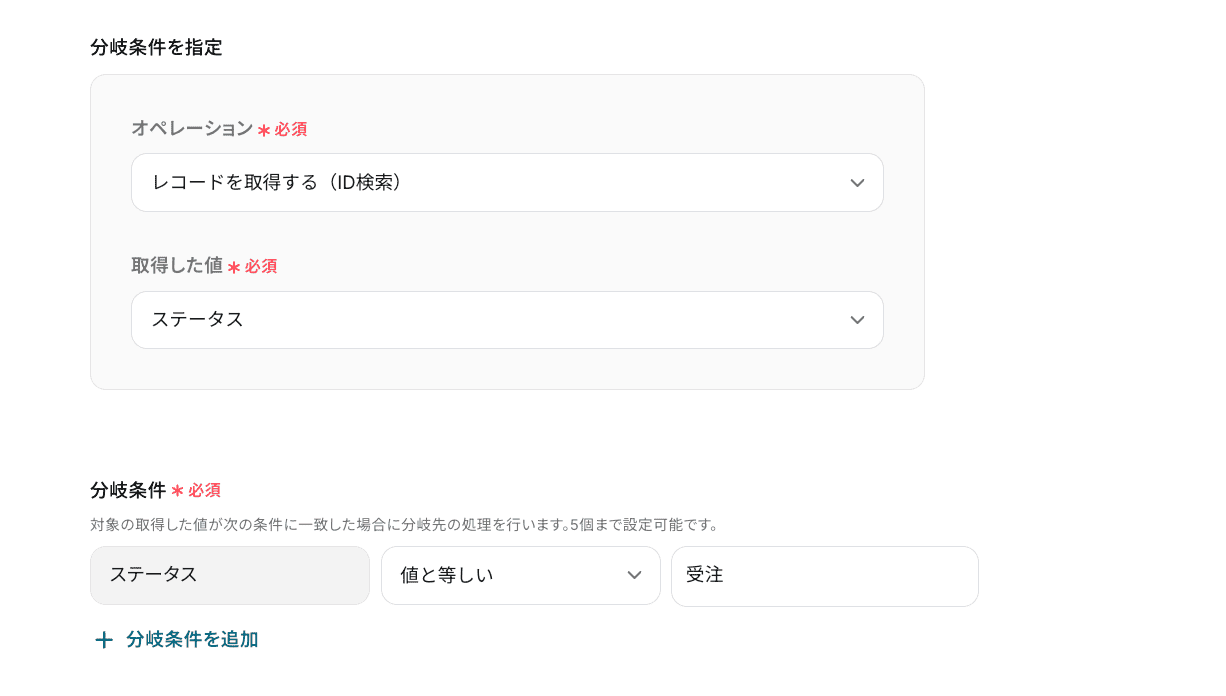Click the chevron arrow beside 値と等しい
This screenshot has height=696, width=1226.
634,575
